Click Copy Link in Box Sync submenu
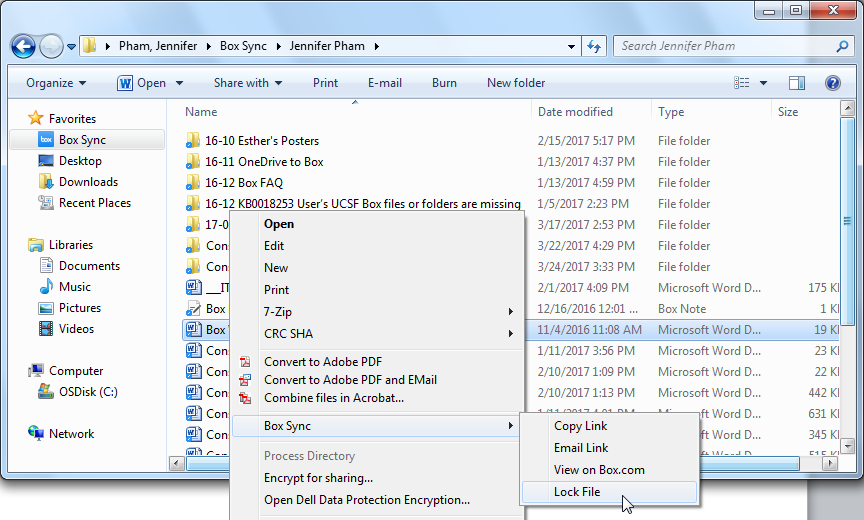Viewport: 864px width, 520px height. coord(581,426)
